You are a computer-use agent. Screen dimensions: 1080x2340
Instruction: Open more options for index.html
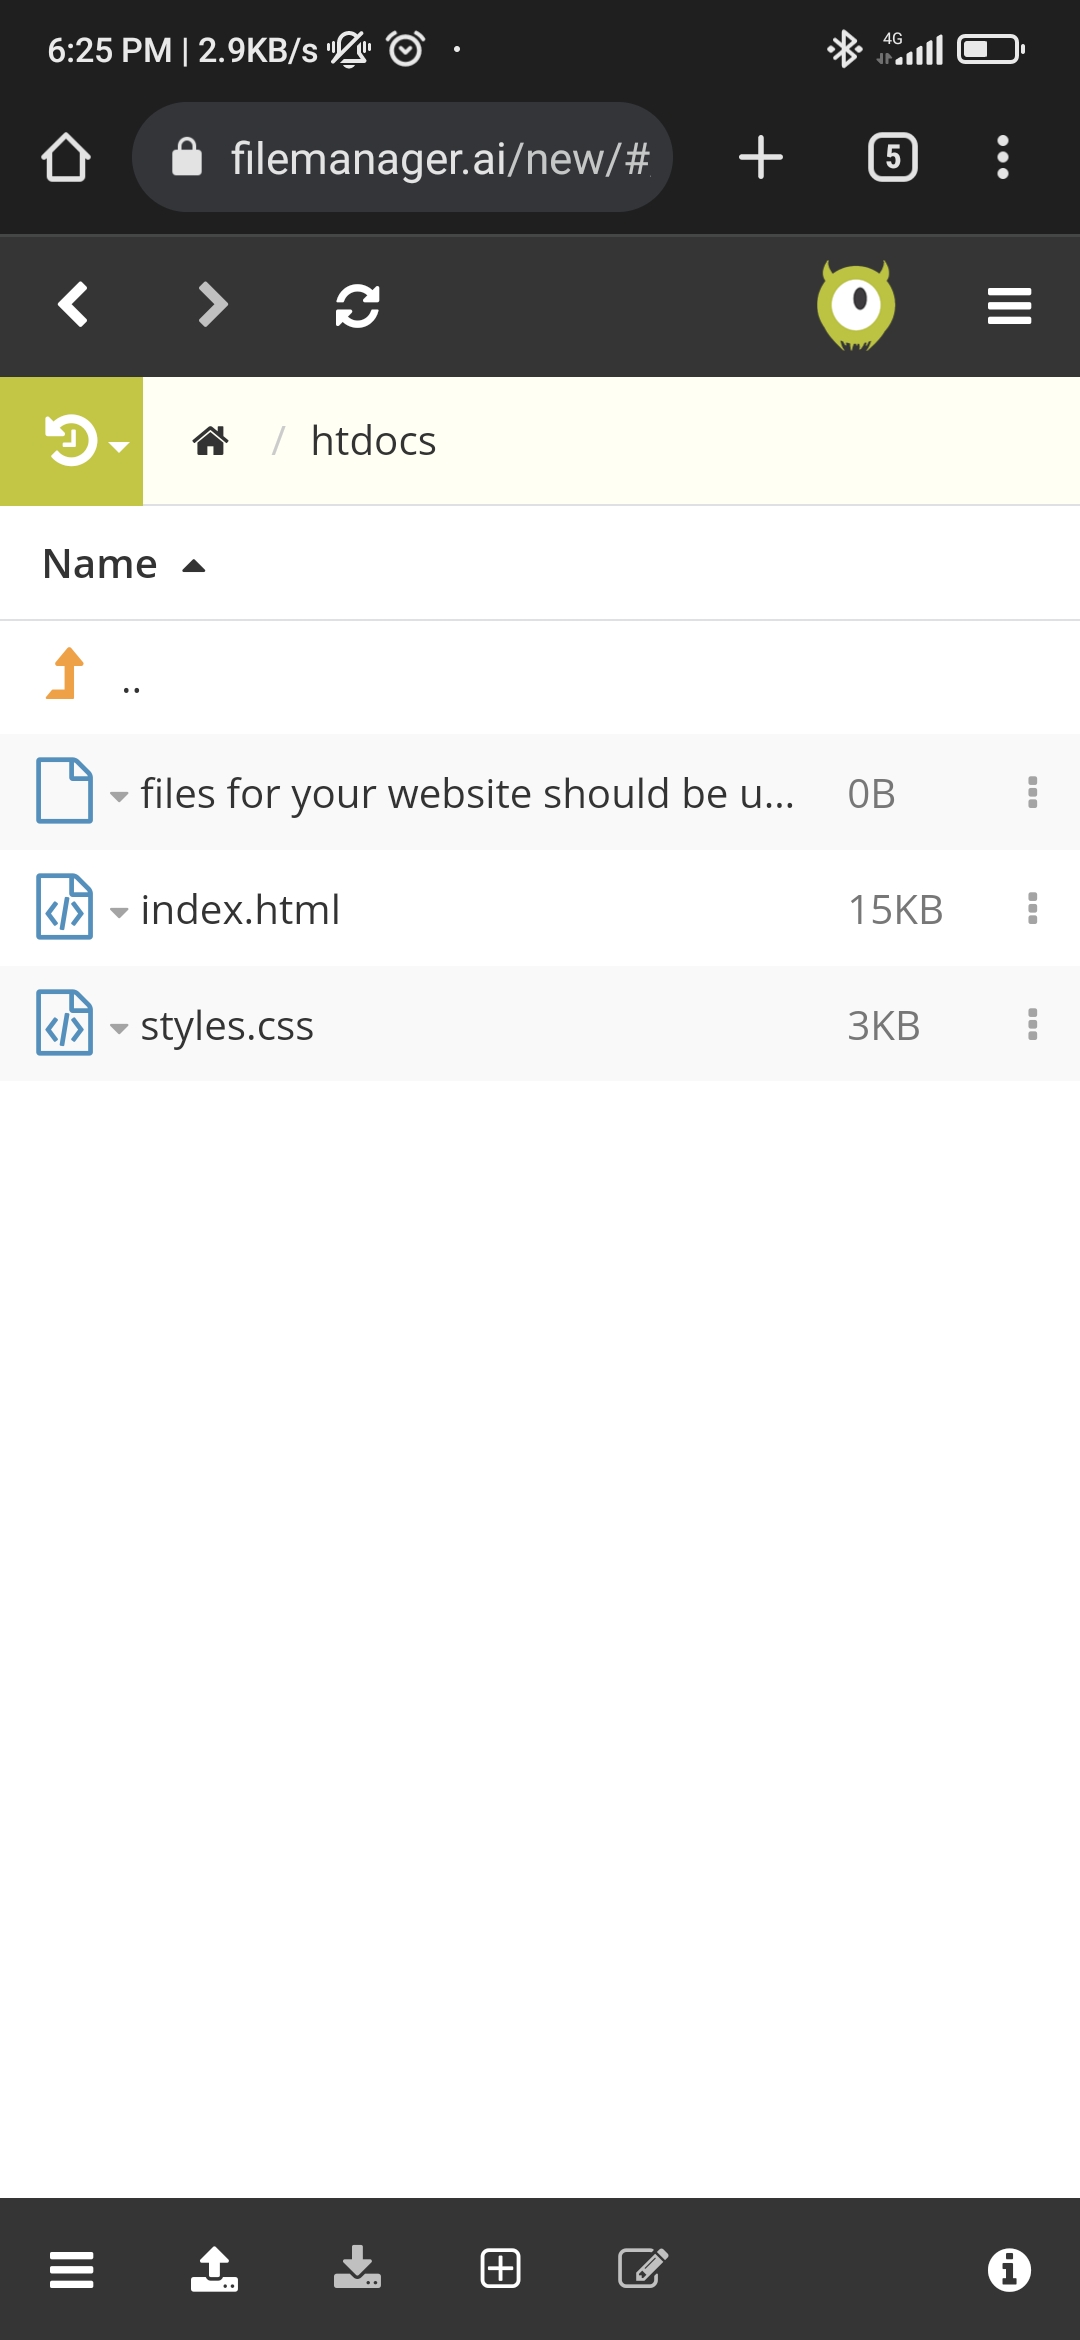1032,909
